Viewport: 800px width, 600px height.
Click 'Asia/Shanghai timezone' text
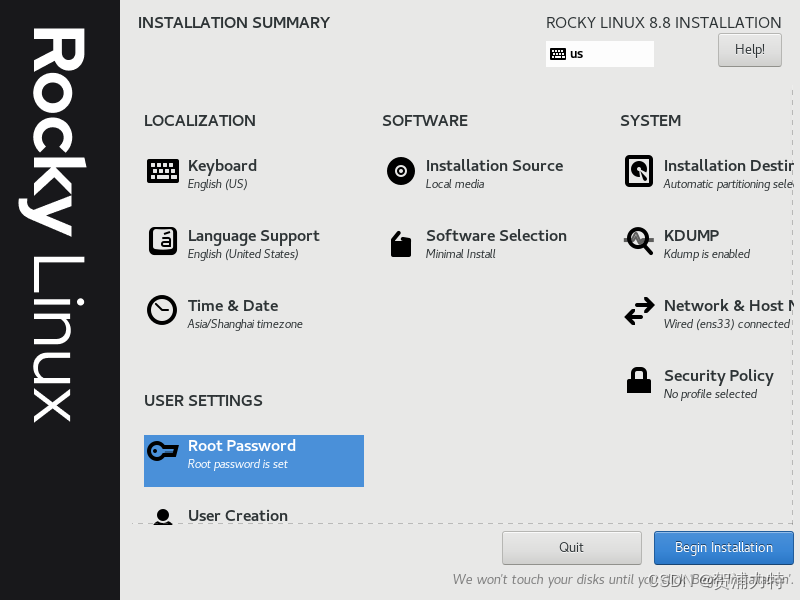tap(245, 324)
